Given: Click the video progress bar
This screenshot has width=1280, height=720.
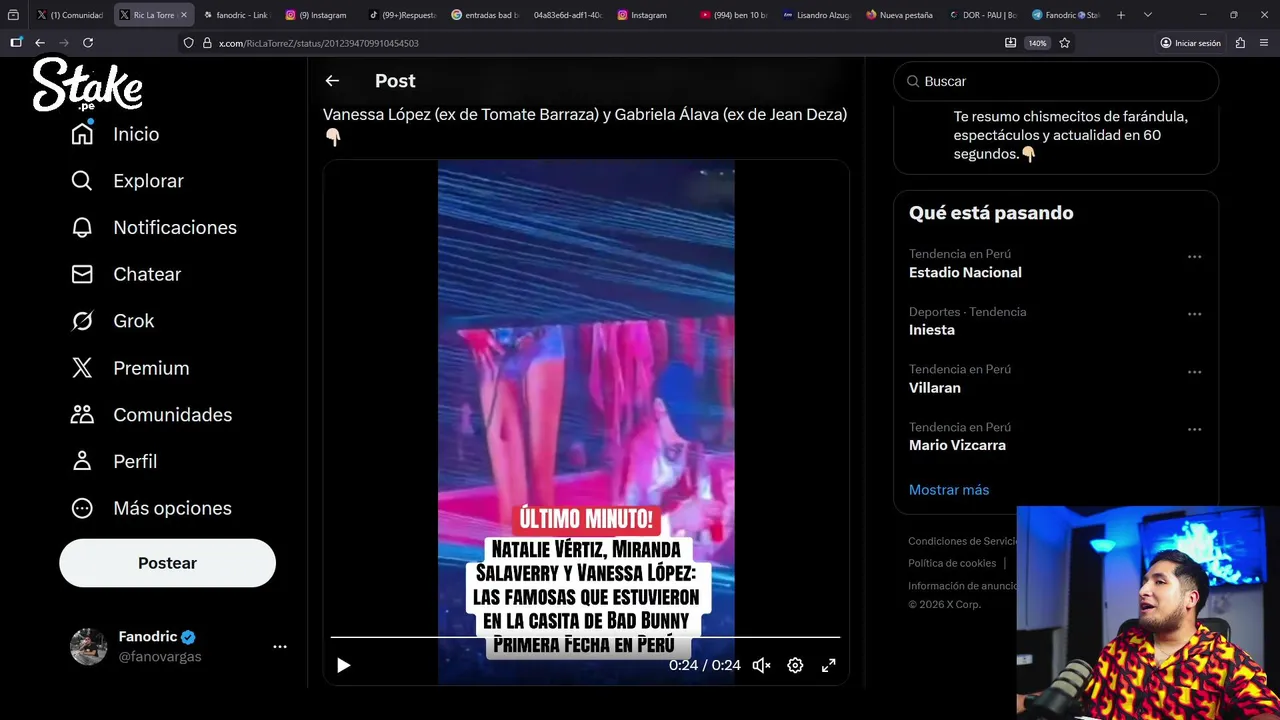Looking at the screenshot, I should 585,637.
